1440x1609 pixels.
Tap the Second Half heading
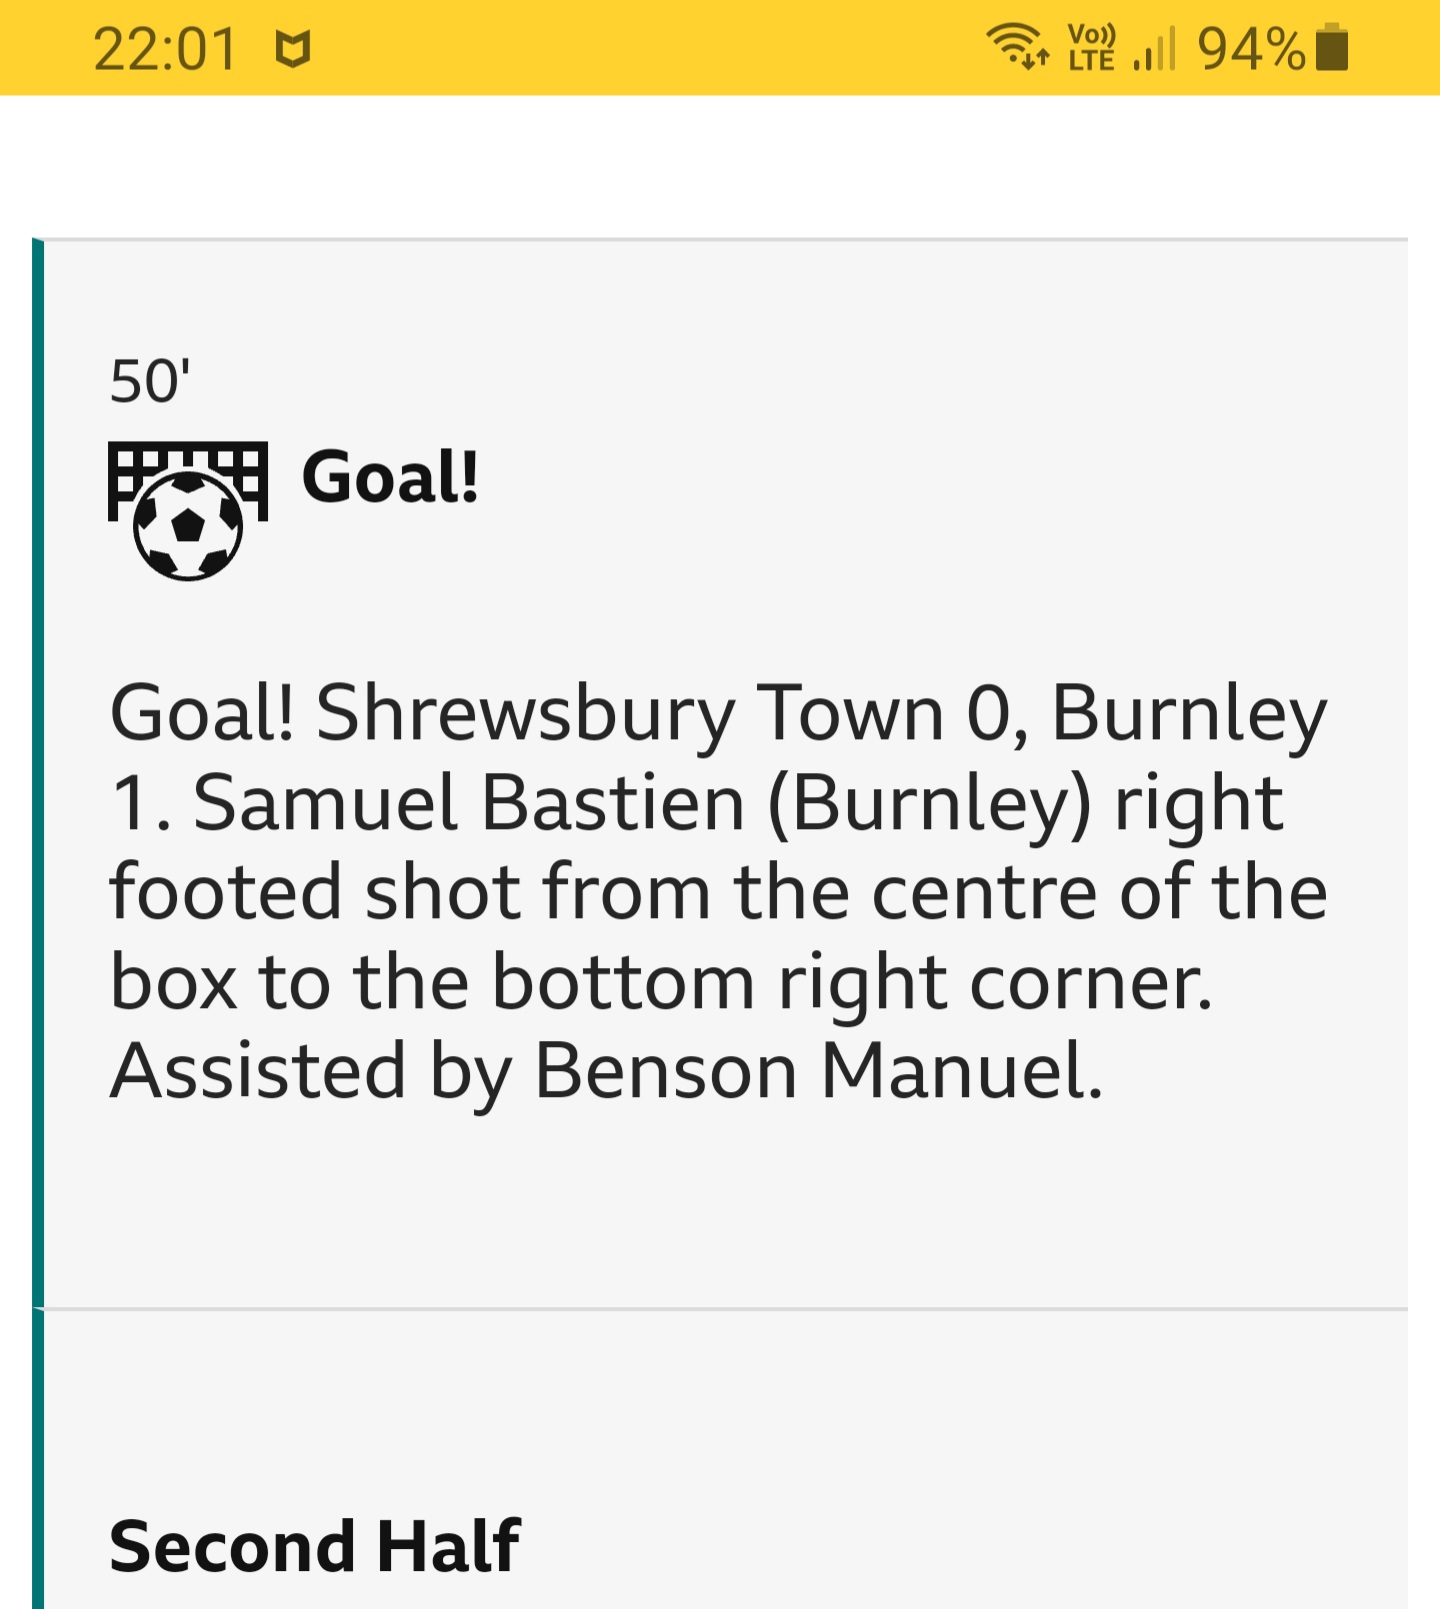click(315, 1545)
